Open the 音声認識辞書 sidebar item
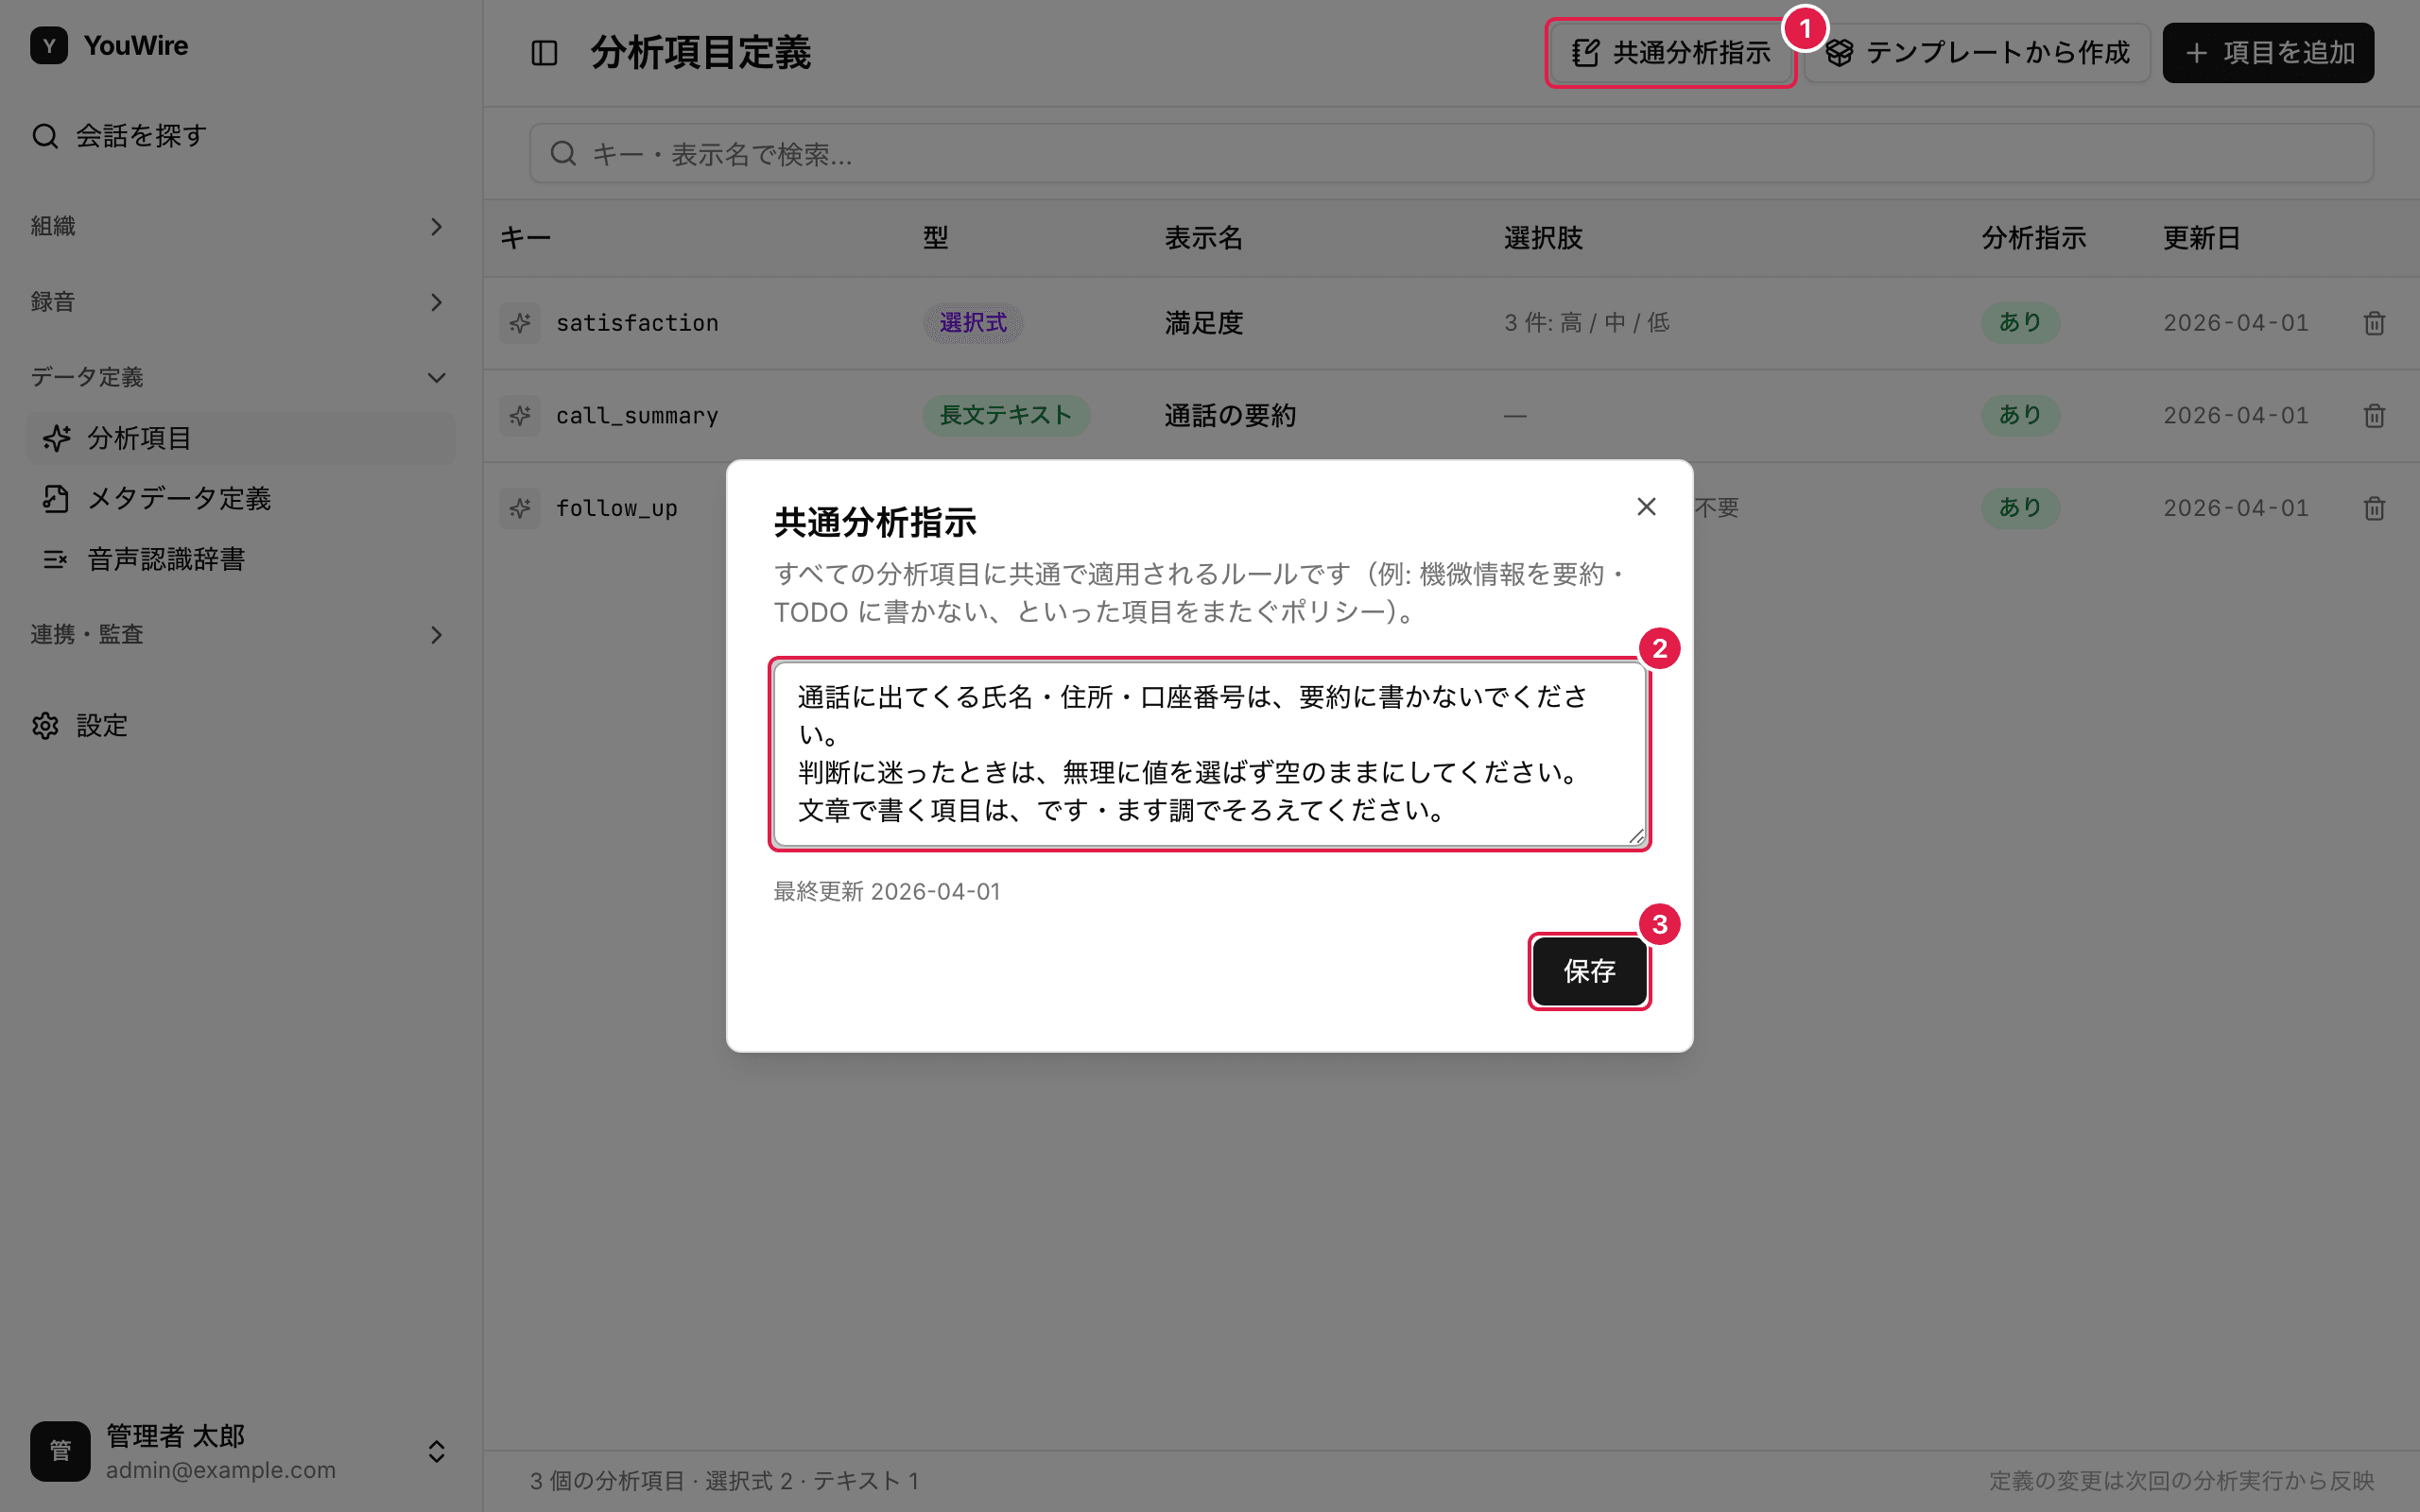Screen dimensions: 2420x1512 [x=241, y=559]
